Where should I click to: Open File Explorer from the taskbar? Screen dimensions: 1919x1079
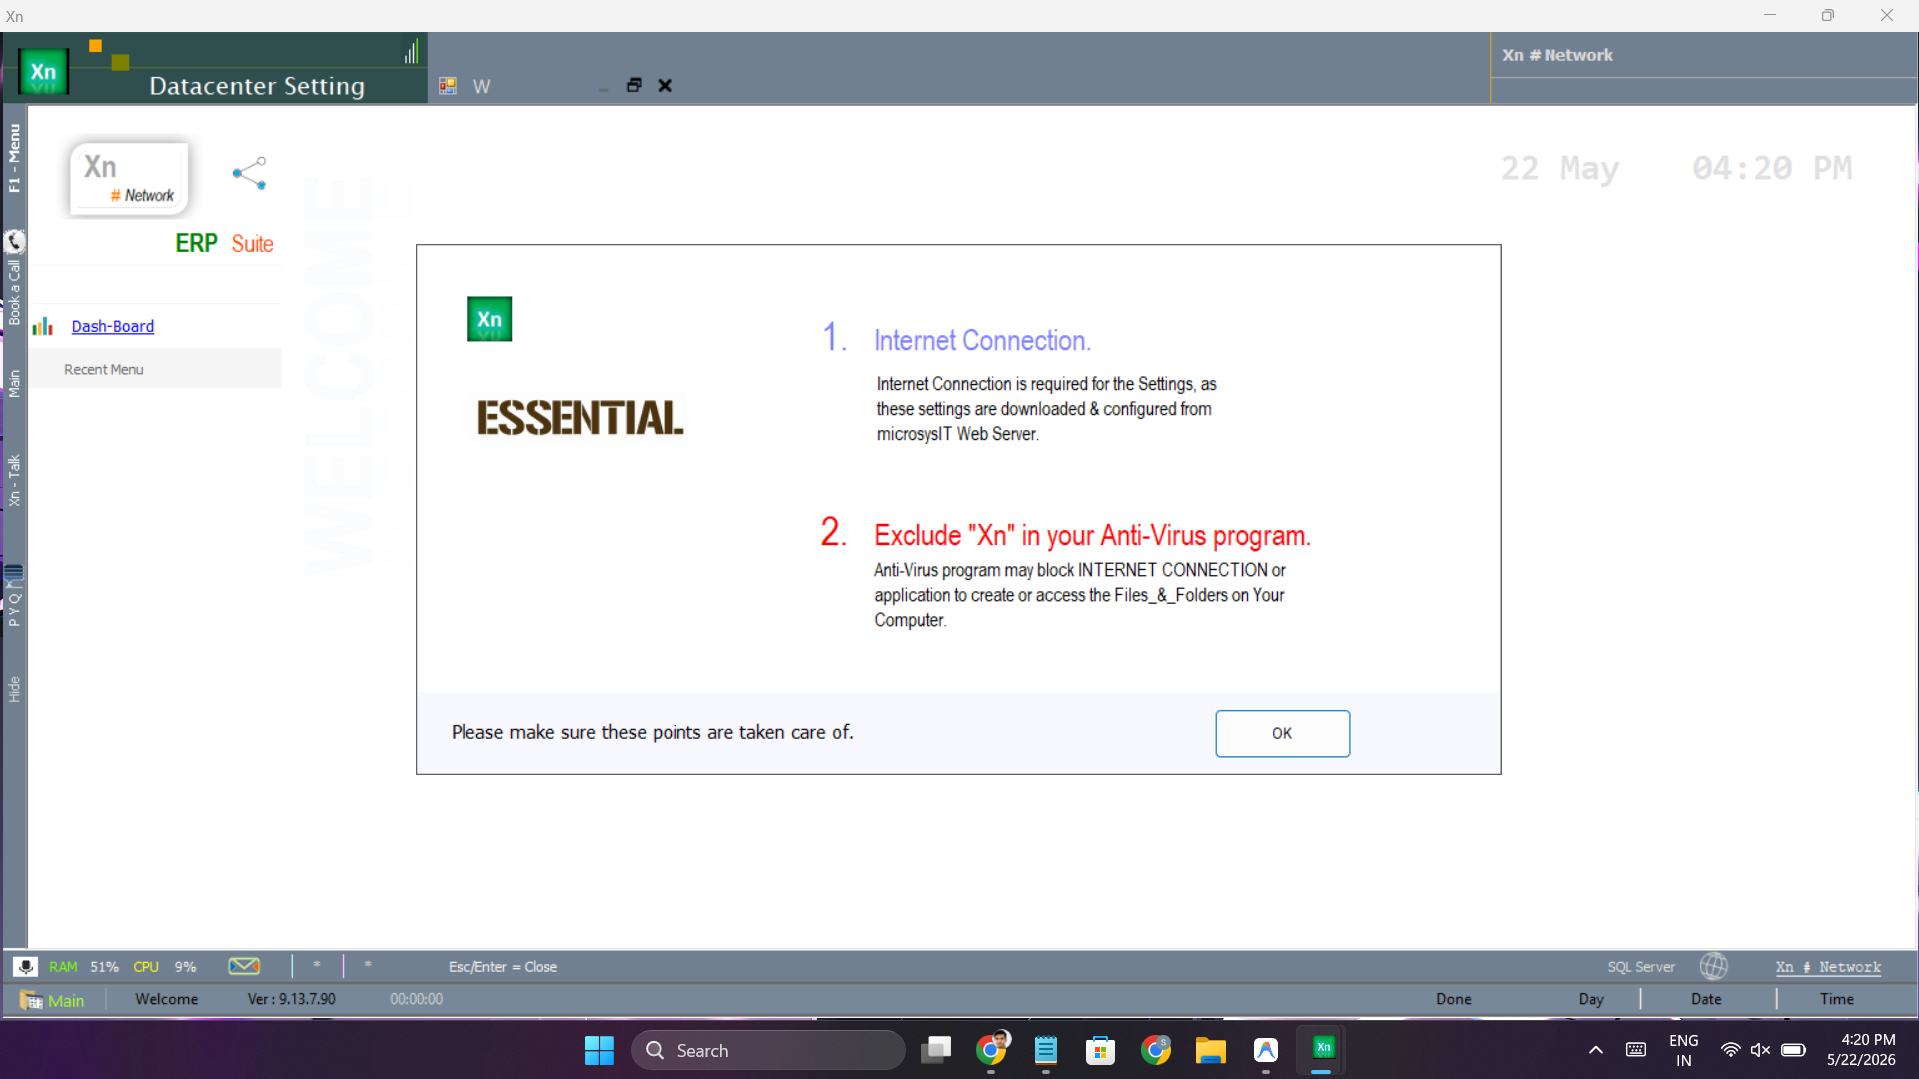tap(1210, 1050)
